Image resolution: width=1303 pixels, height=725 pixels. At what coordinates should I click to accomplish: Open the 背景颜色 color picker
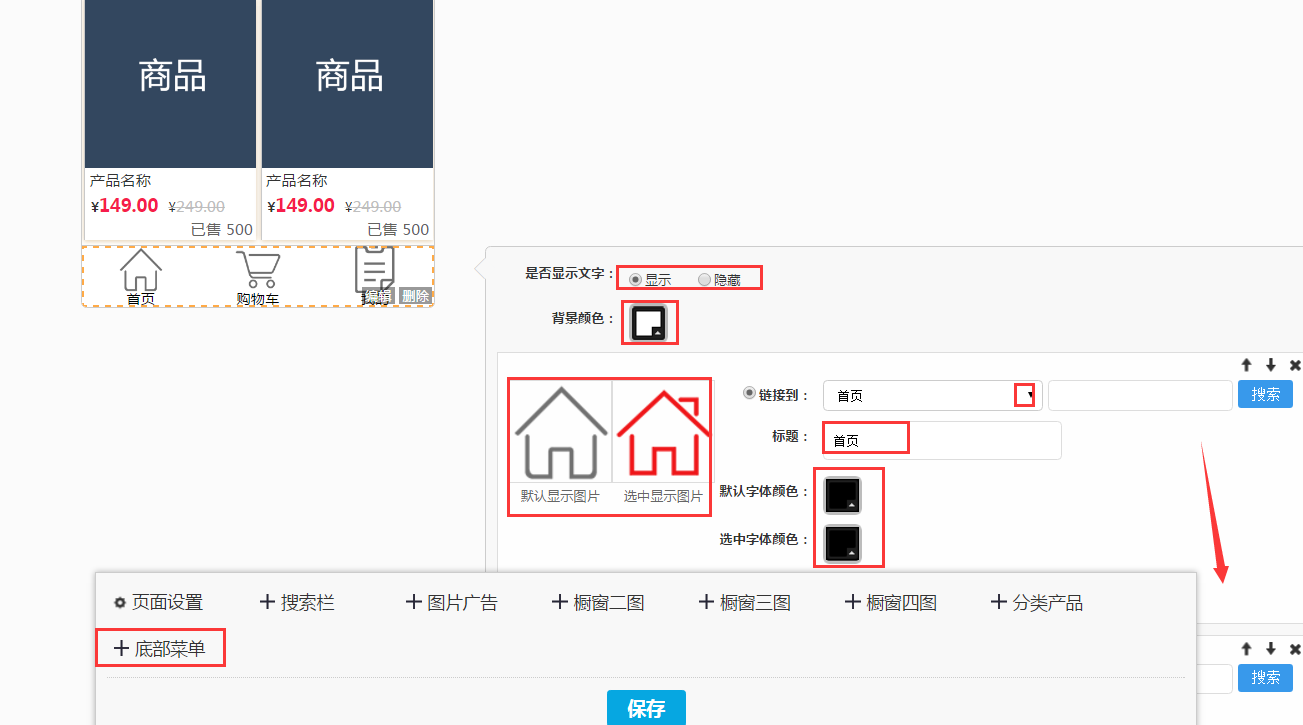[x=649, y=322]
